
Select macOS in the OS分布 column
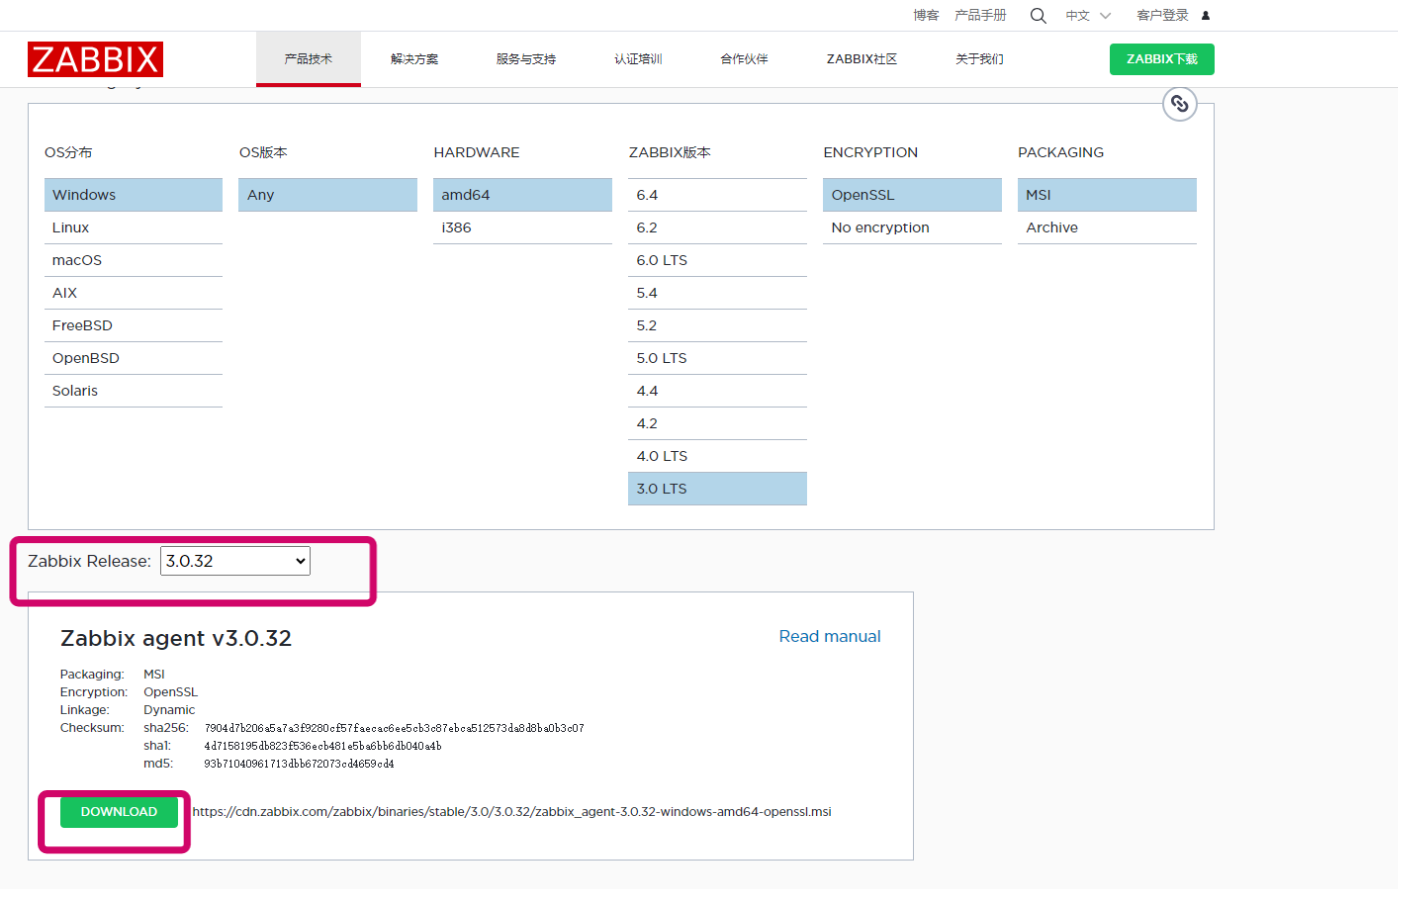pos(76,260)
